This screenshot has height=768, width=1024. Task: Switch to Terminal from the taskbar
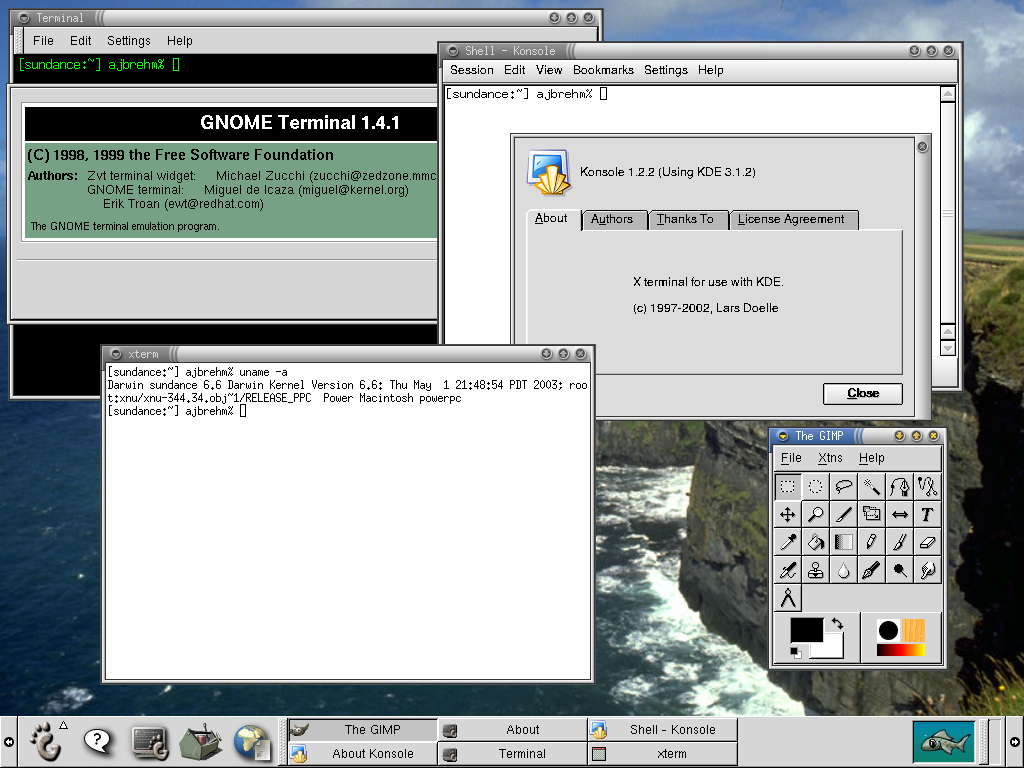[513, 754]
